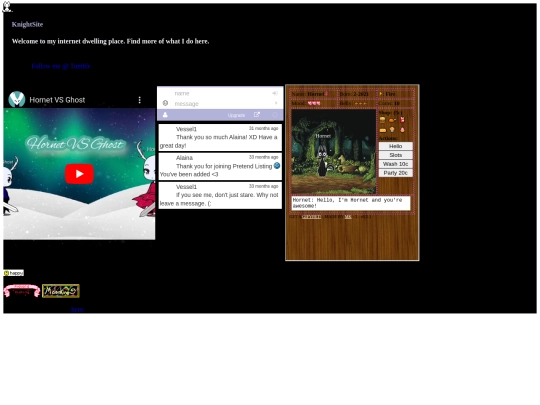This screenshot has width=540, height=405.
Task: Click the KnightSite heading text
Action: 27,24
